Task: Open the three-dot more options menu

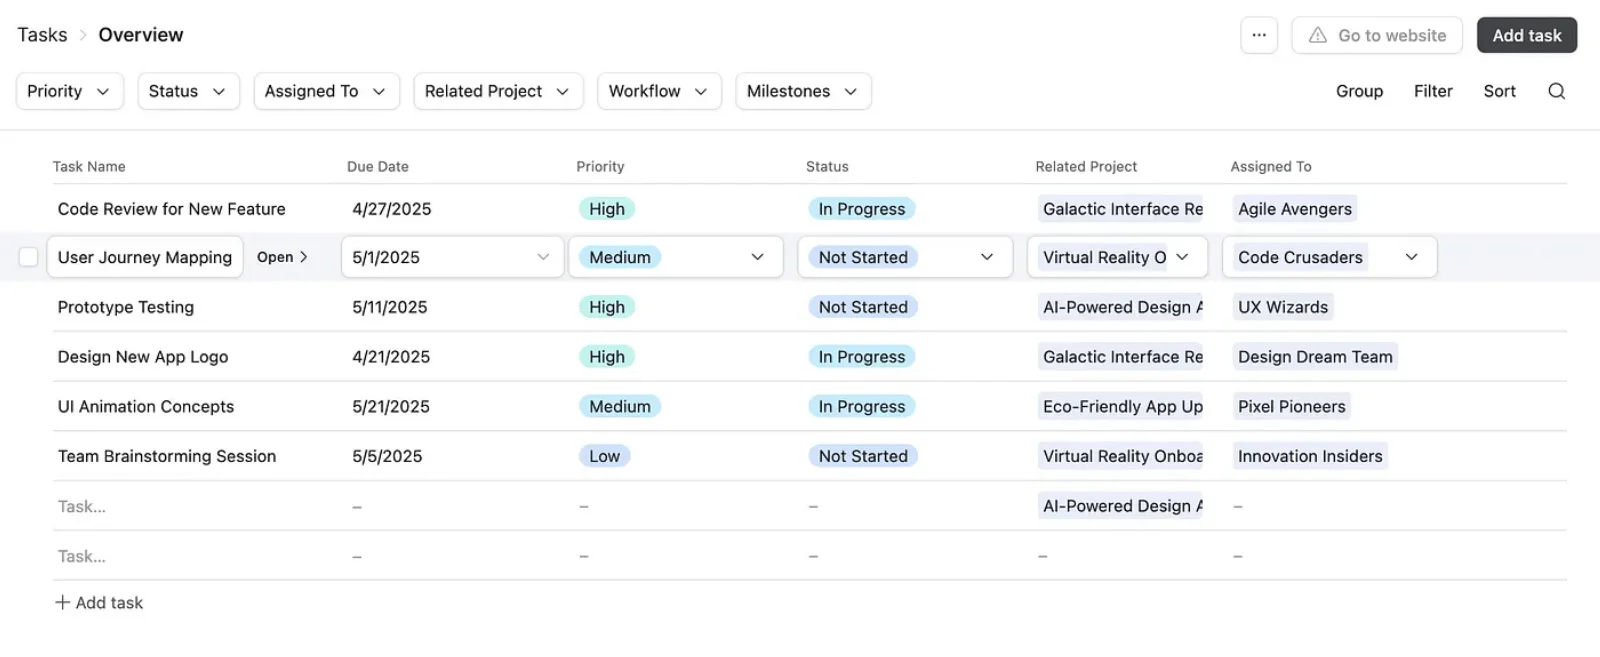Action: [1259, 35]
